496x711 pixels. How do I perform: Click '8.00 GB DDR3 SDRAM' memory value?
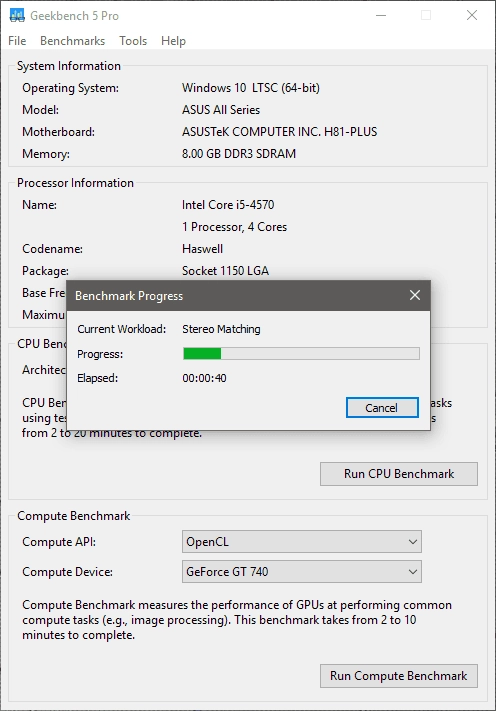point(239,154)
